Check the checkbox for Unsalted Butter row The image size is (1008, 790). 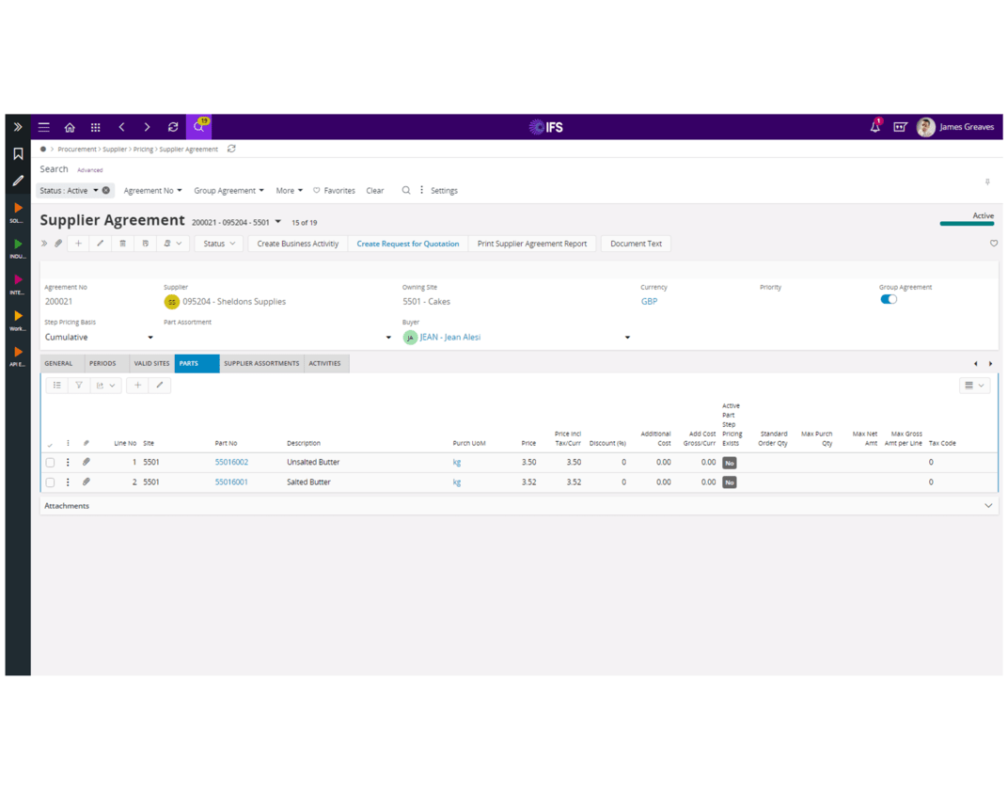(x=50, y=462)
